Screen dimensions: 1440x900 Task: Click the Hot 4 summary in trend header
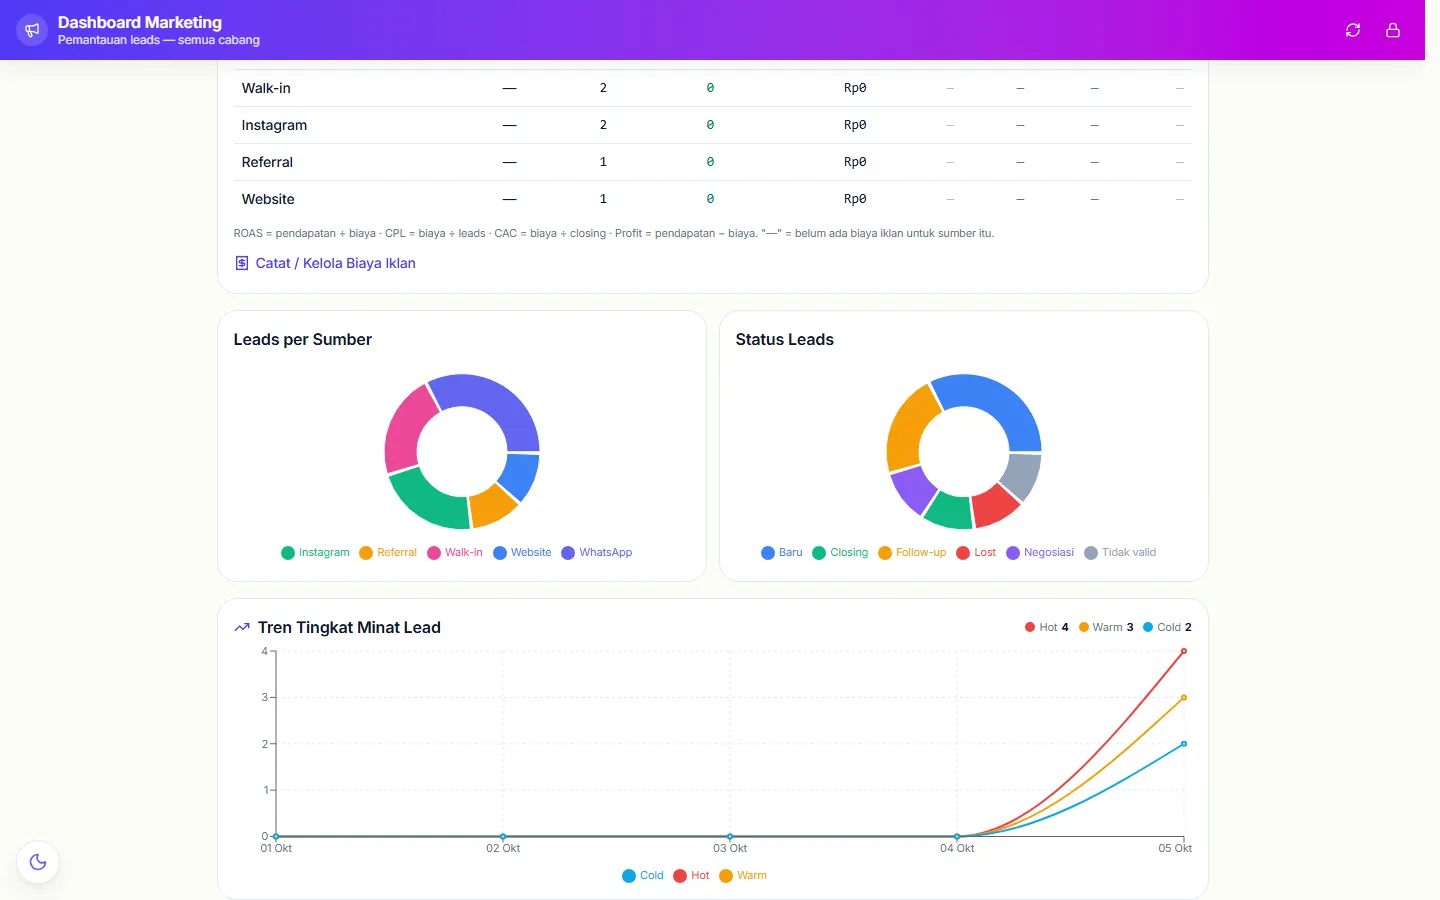1047,627
